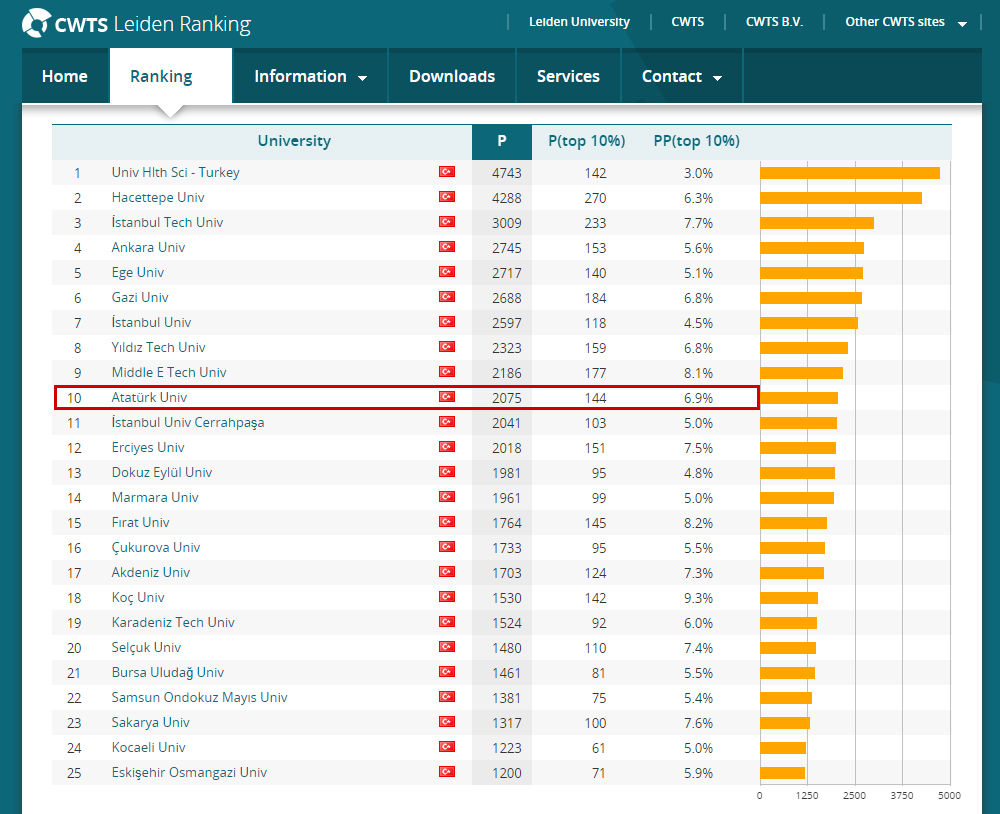Viewport: 1000px width, 814px height.
Task: Click the flag next to Marmara Univ
Action: [447, 498]
